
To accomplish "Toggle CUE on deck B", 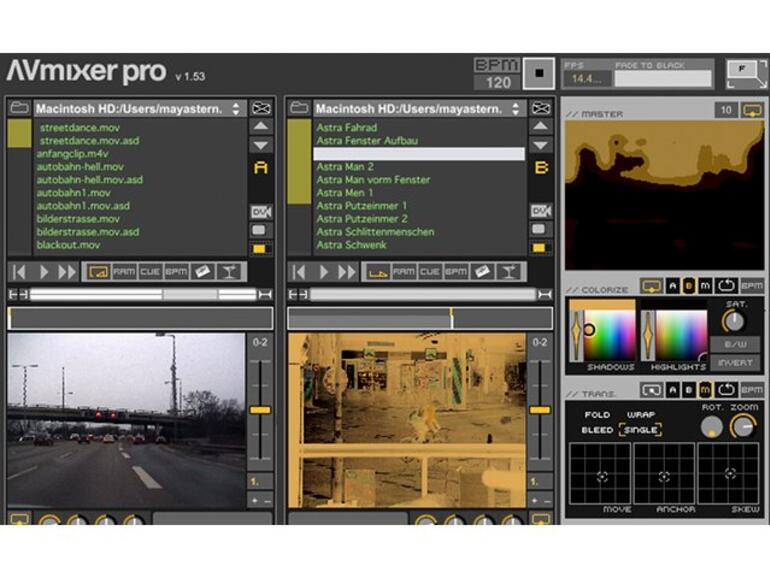I will click(430, 271).
